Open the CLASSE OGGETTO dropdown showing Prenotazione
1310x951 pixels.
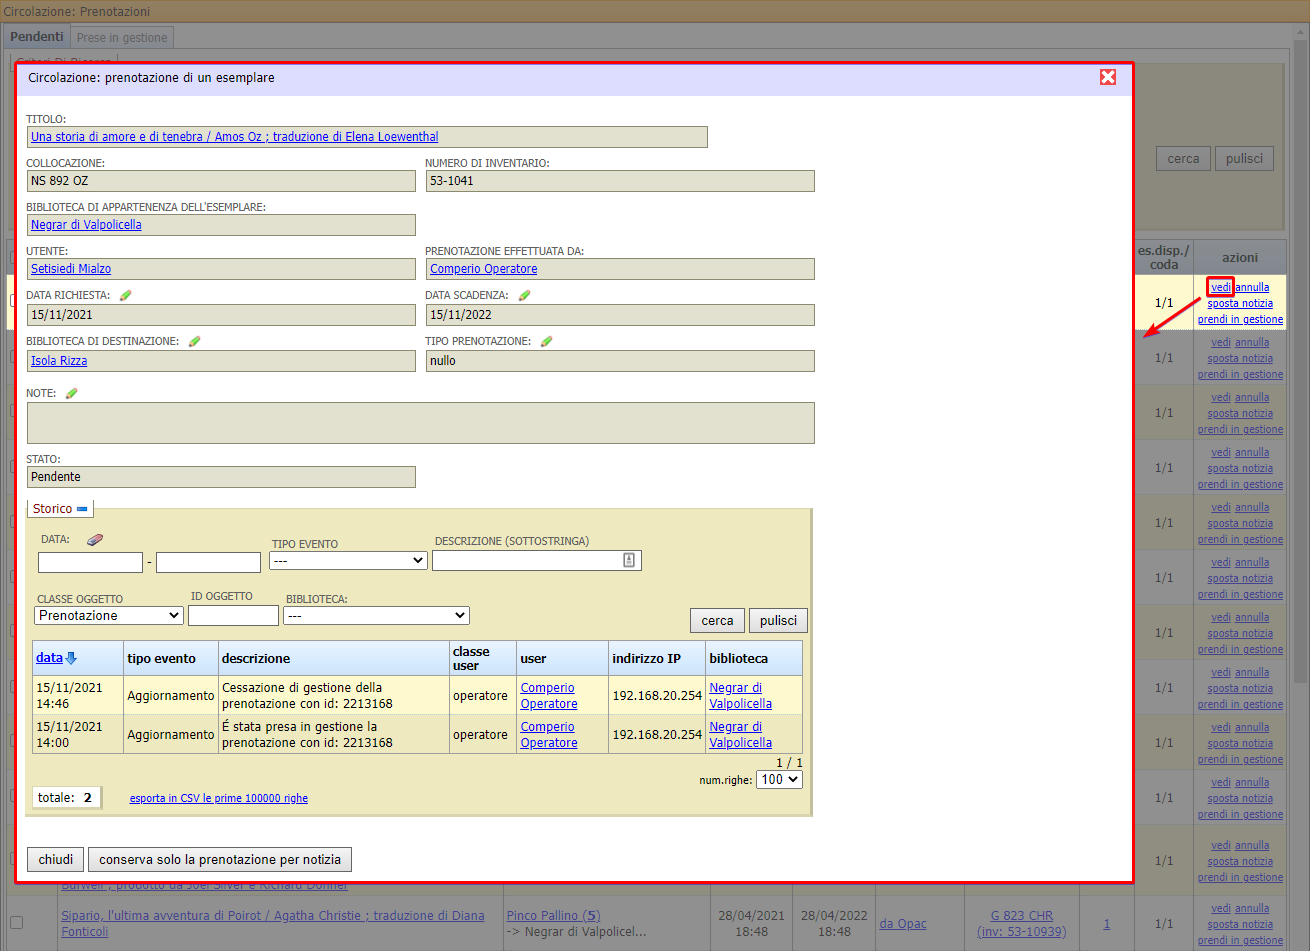tap(109, 616)
